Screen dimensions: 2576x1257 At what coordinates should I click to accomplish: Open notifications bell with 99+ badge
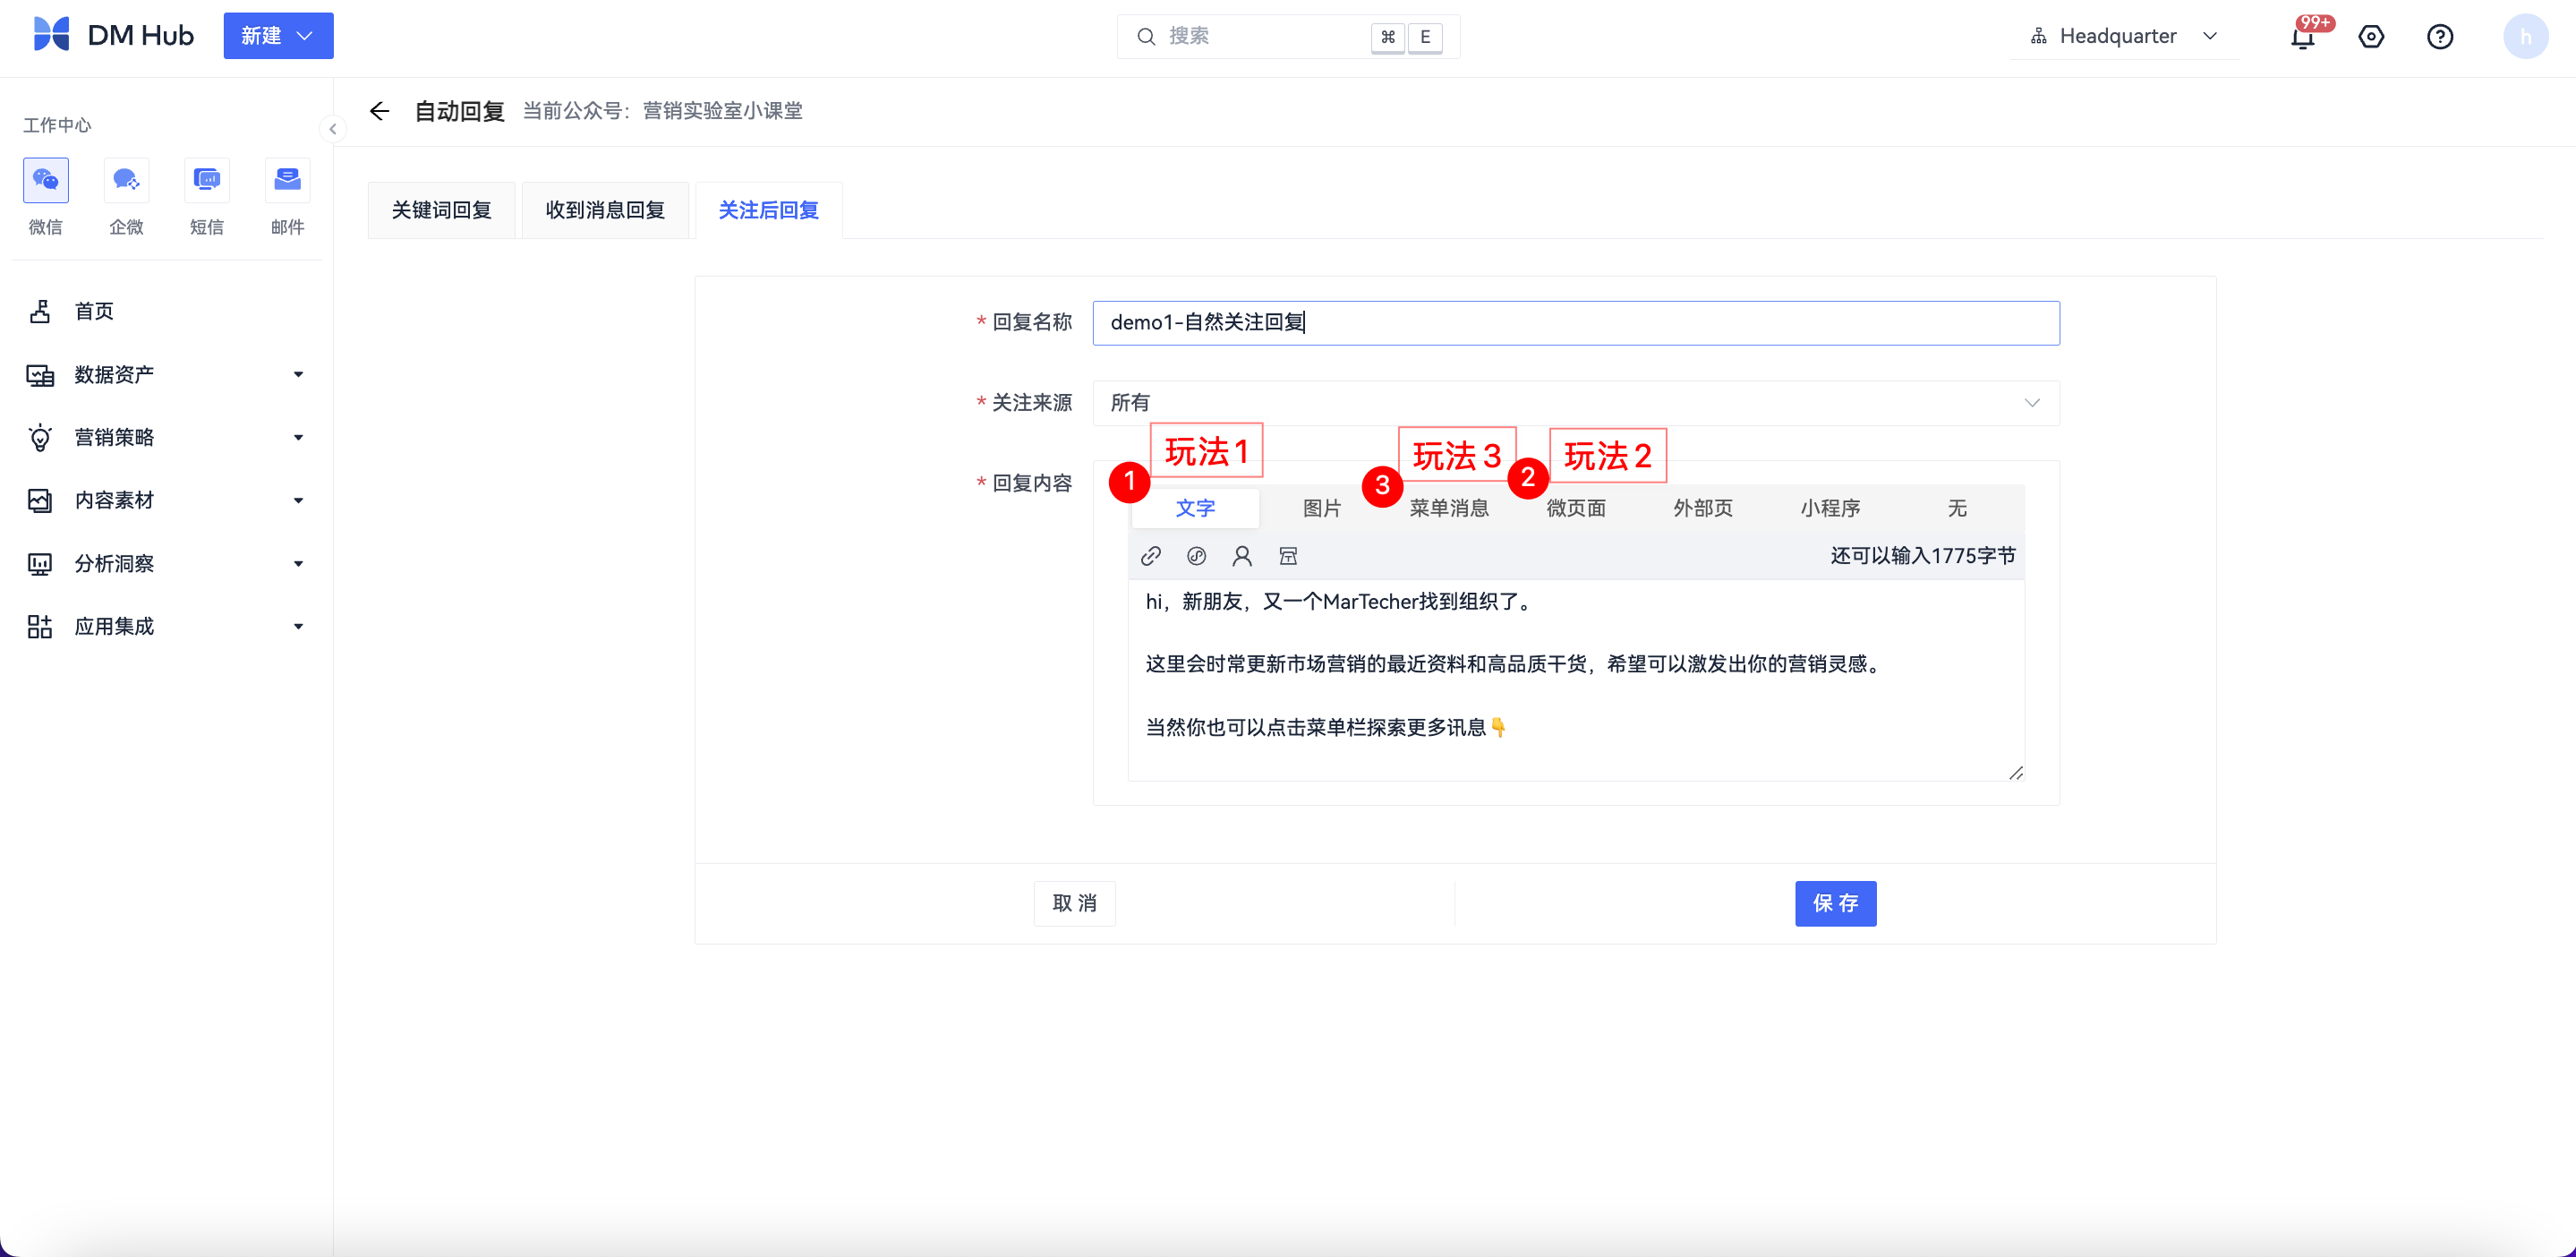point(2303,36)
